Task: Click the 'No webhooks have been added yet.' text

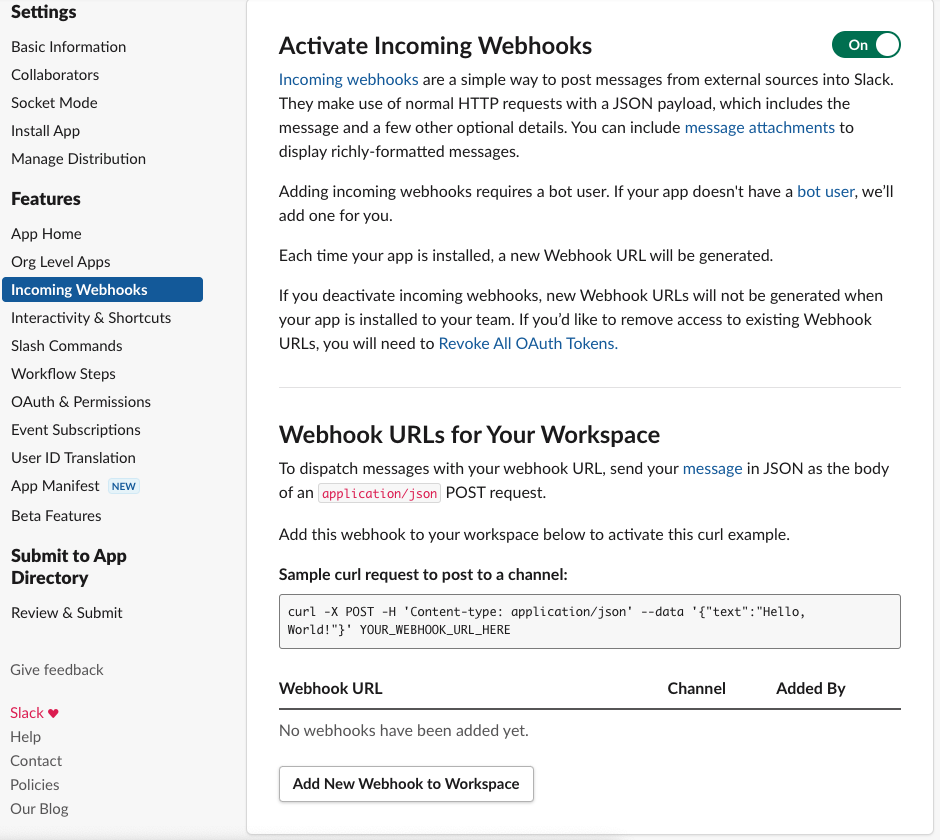Action: (x=403, y=731)
